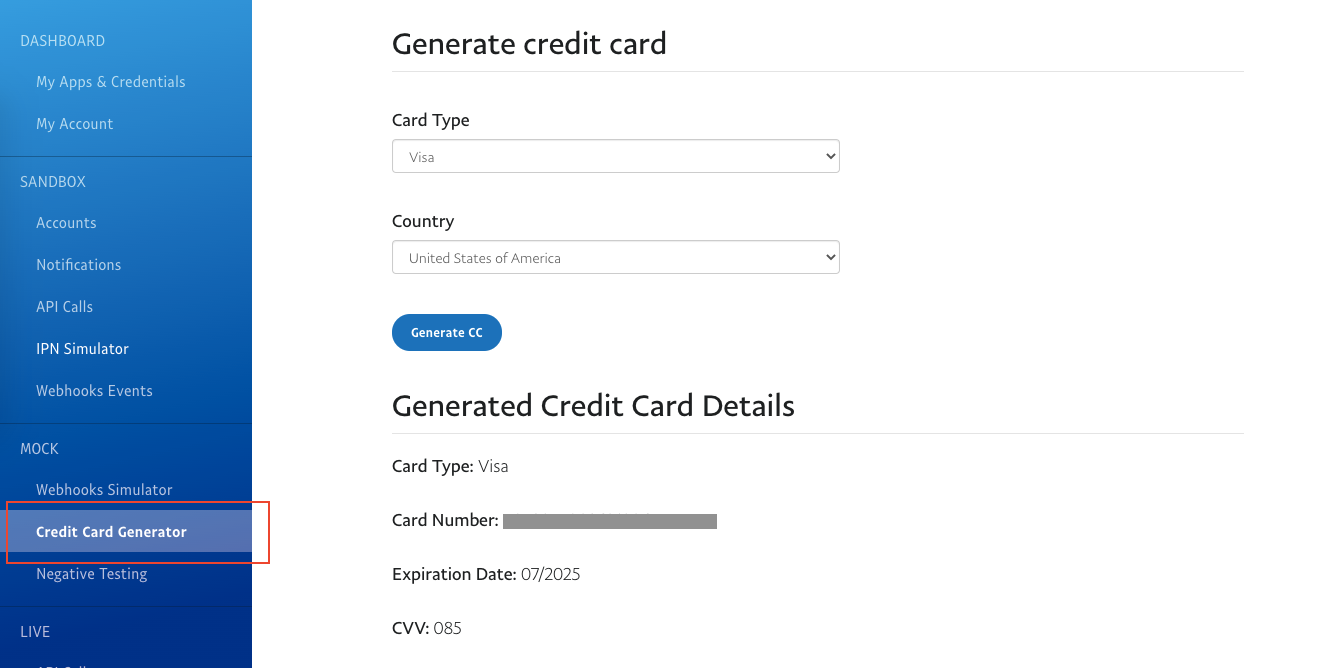Go to My Account in the sidebar
Image resolution: width=1342 pixels, height=668 pixels.
click(75, 124)
